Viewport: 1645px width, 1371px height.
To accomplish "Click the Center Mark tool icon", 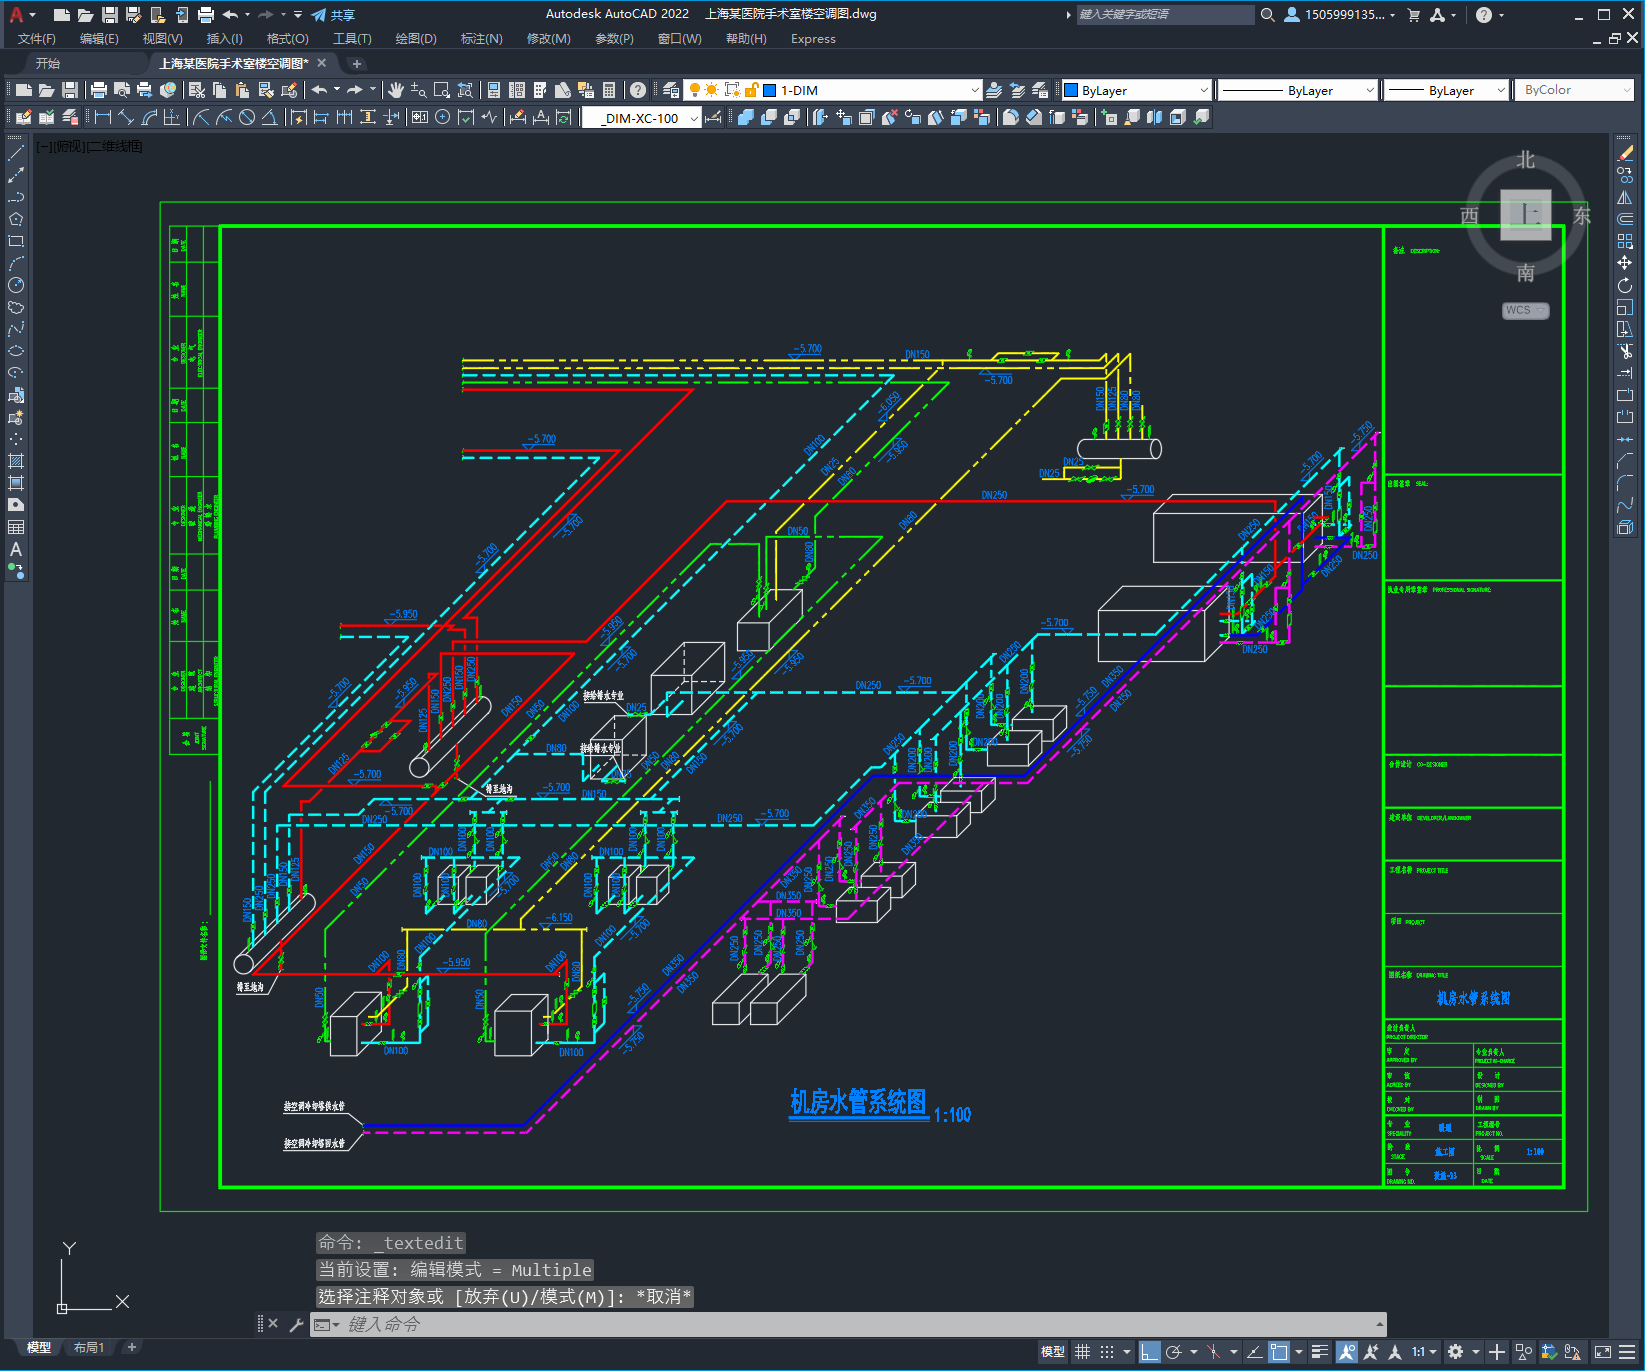I will (x=443, y=117).
